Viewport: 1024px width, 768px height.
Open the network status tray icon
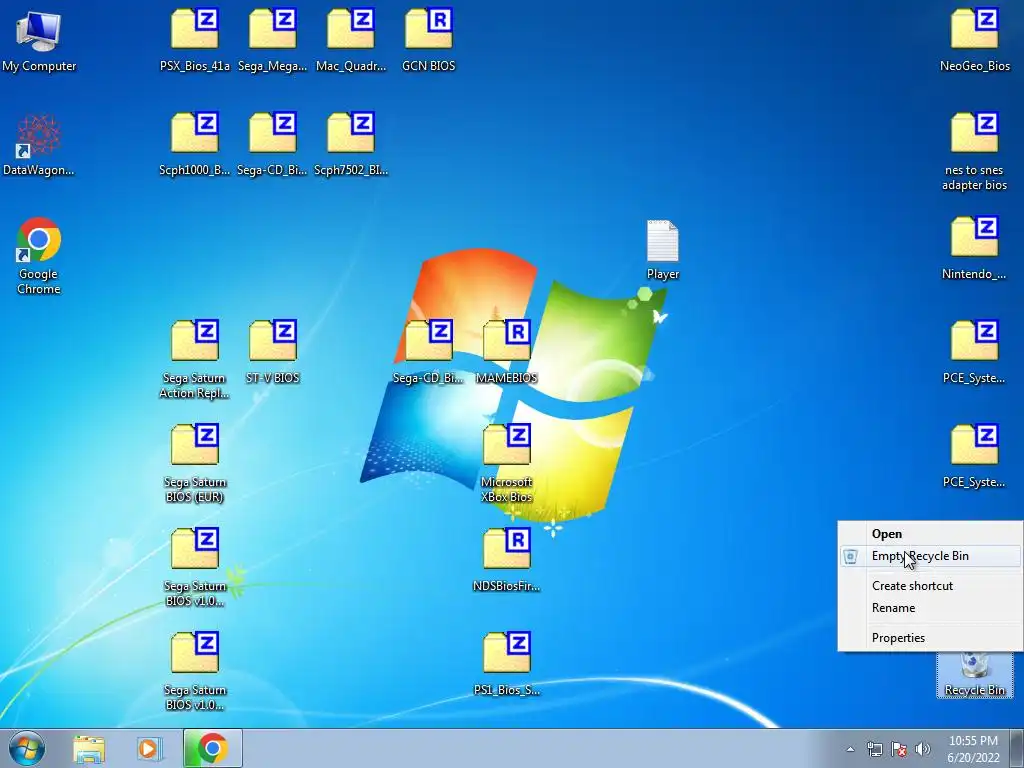[874, 749]
